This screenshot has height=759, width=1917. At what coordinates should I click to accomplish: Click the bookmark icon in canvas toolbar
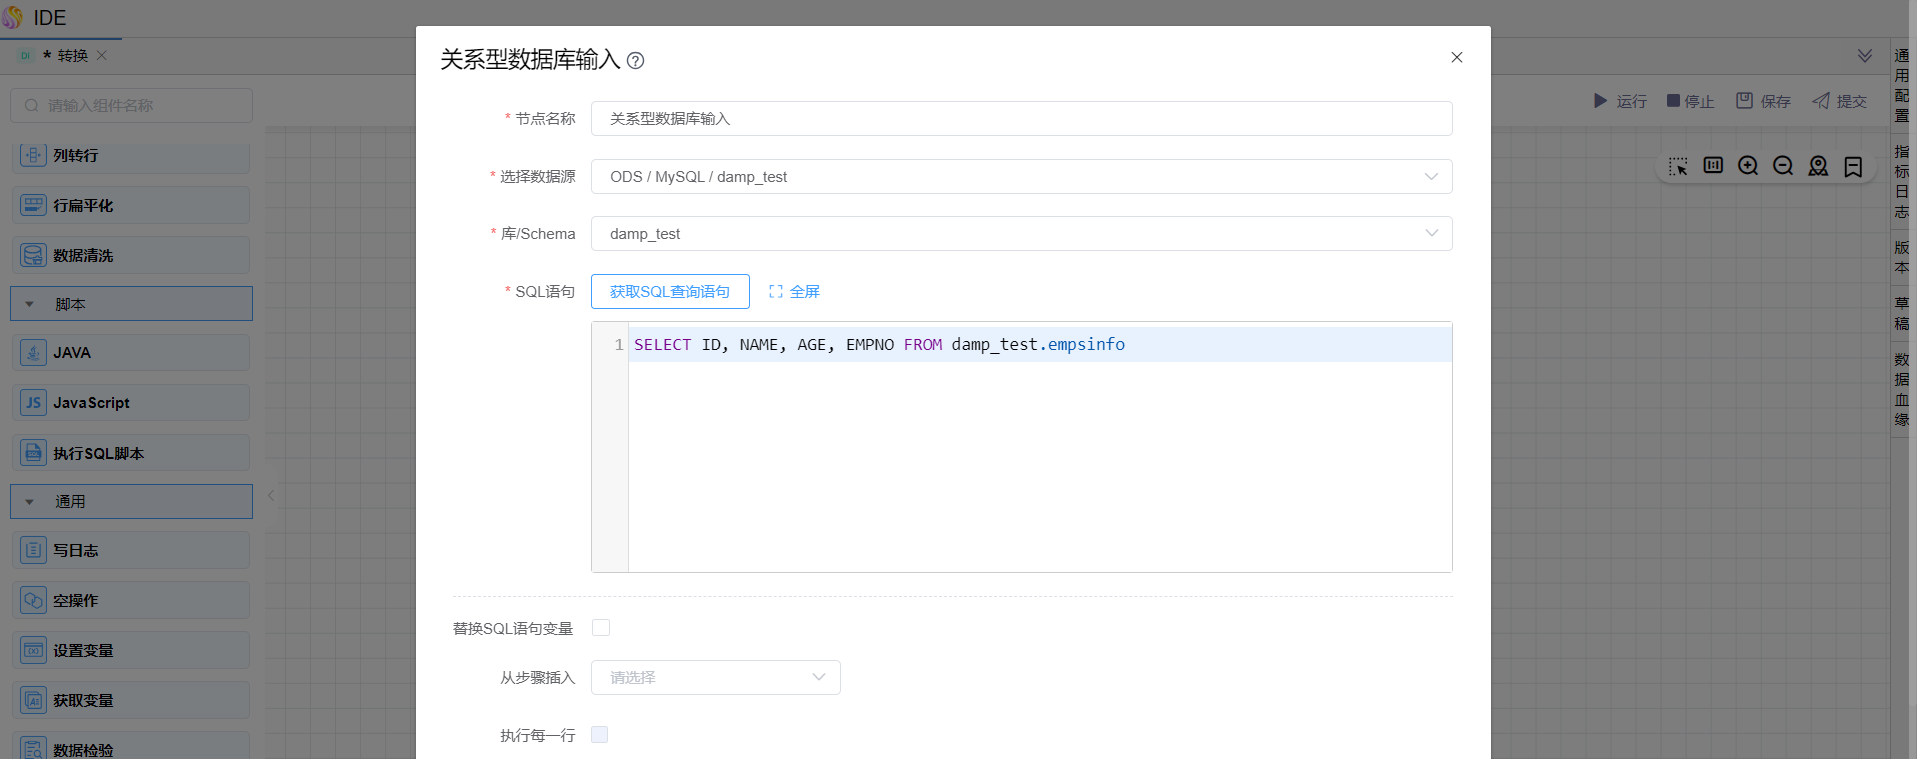[x=1853, y=166]
